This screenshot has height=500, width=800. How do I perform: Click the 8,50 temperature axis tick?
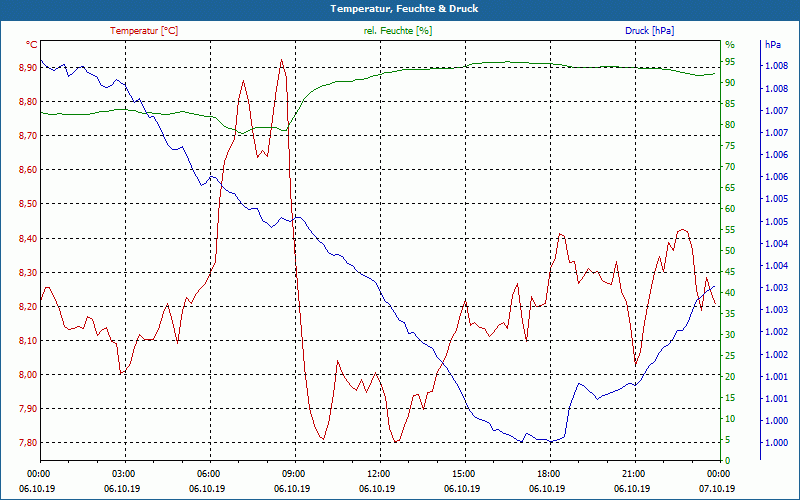28,204
